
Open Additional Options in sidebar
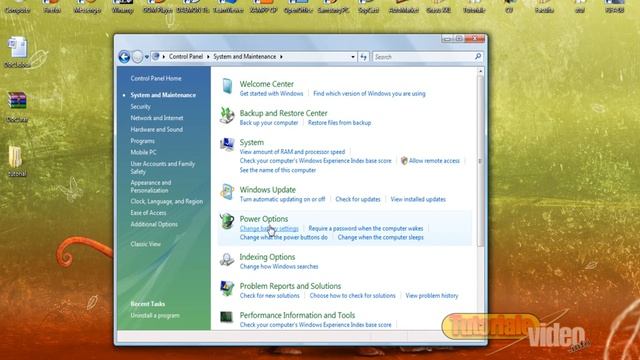(154, 224)
